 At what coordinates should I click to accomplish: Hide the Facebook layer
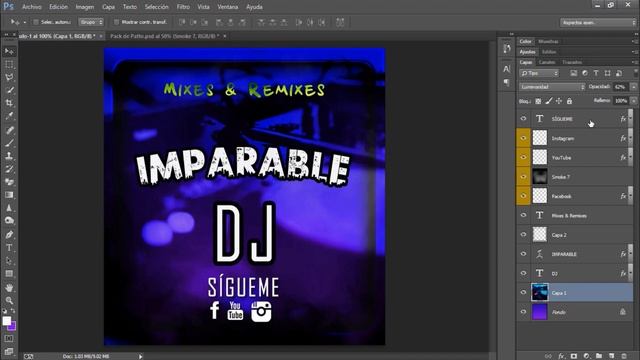tap(523, 196)
